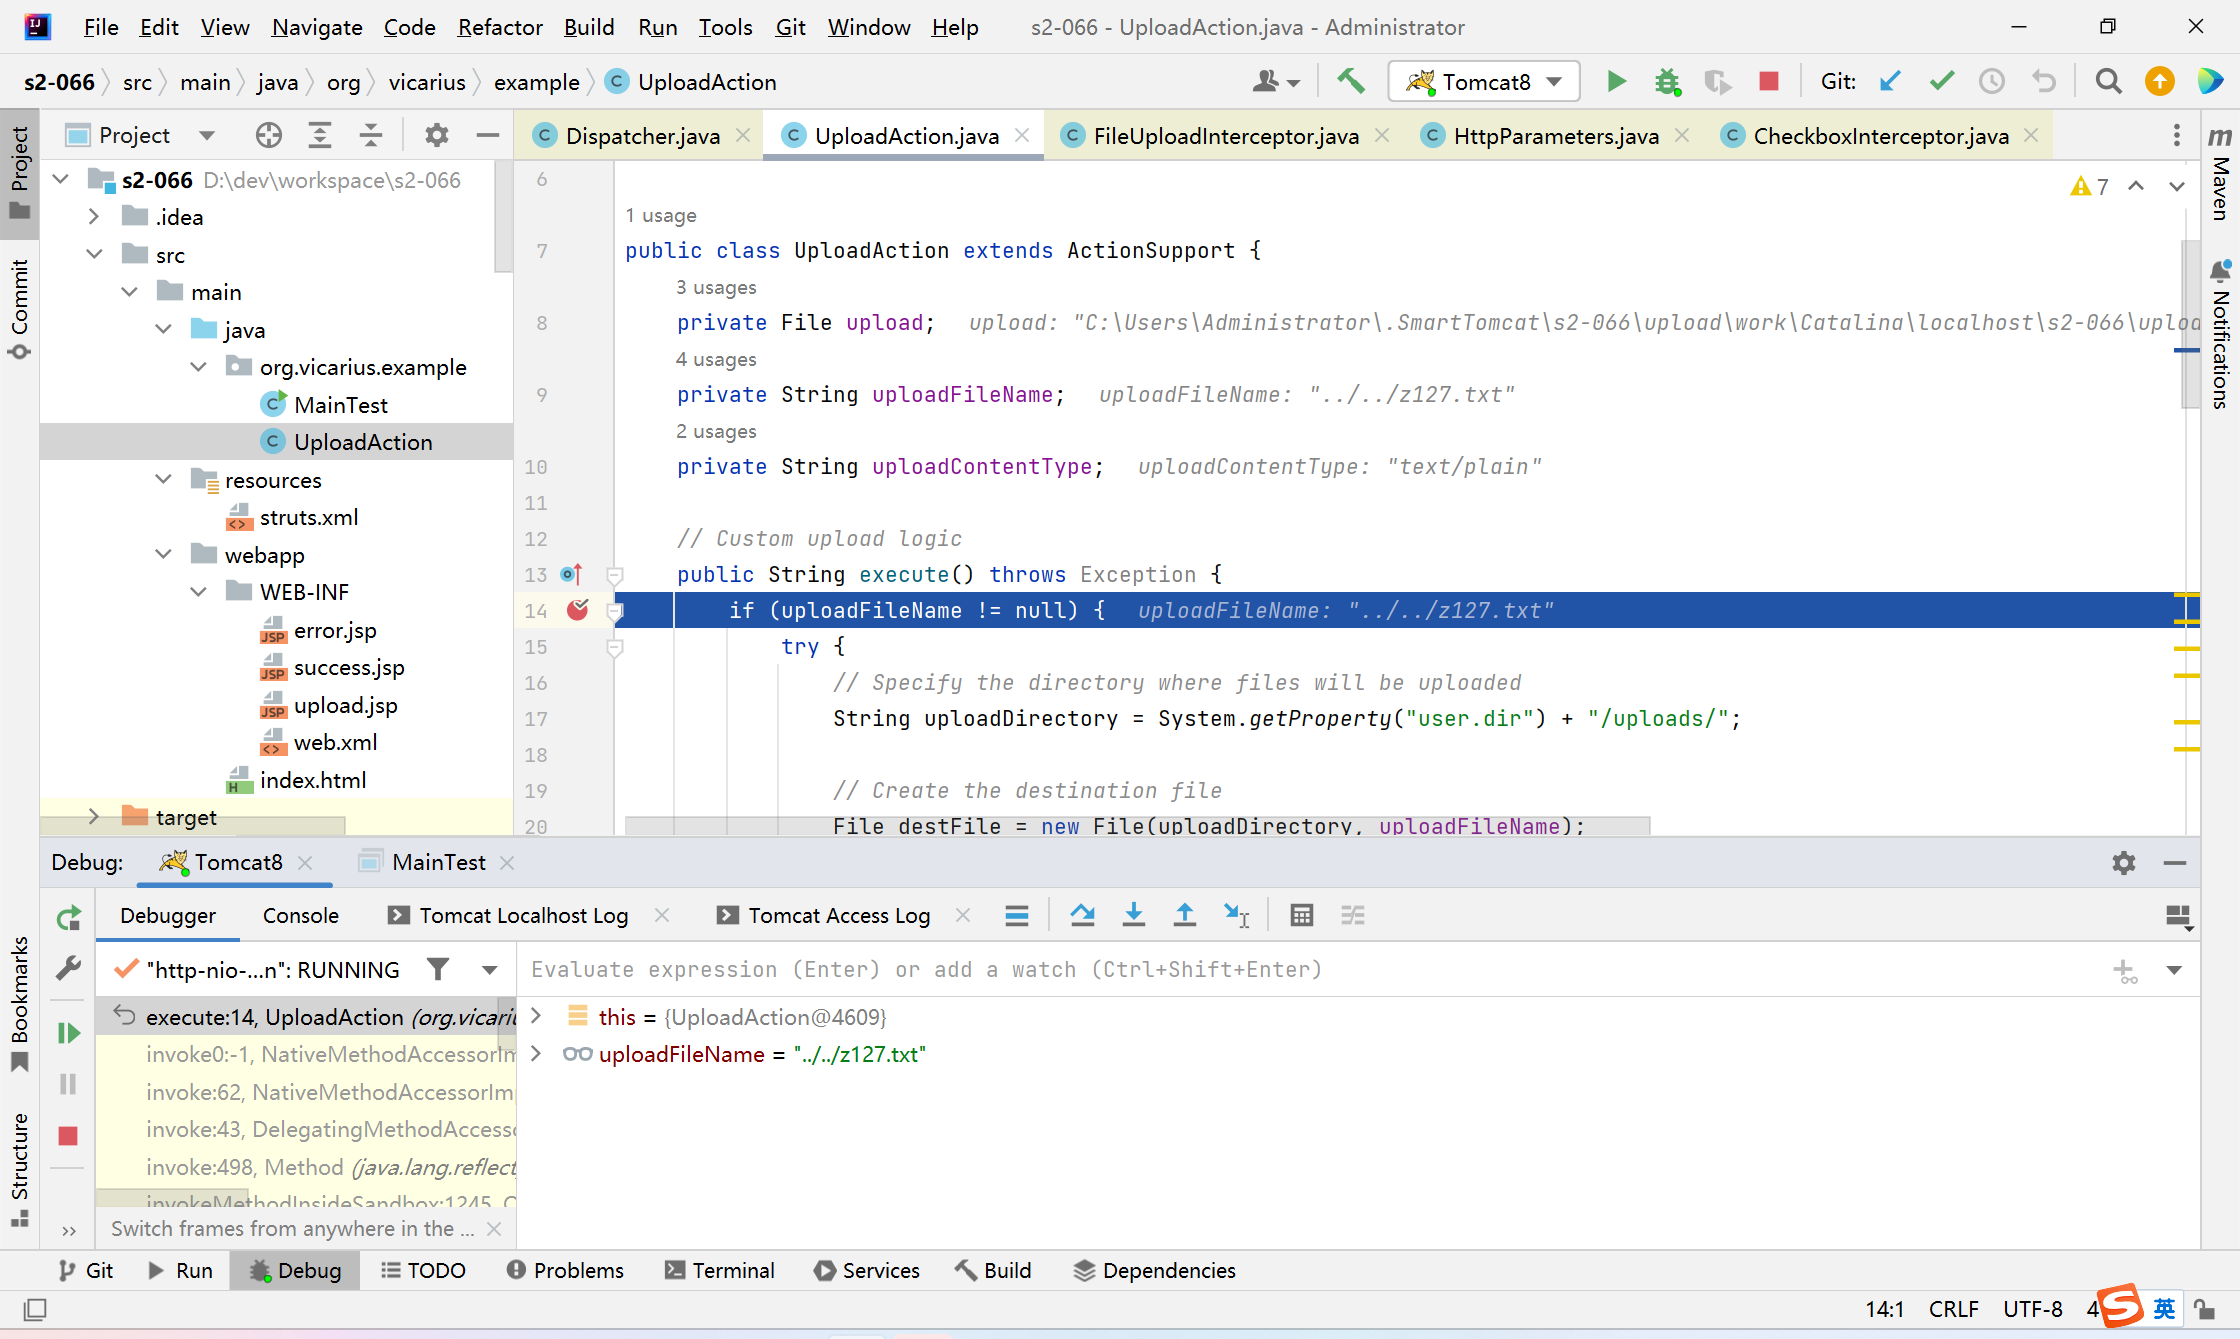Screen dimensions: 2240x1339
Task: Click the Build Project hammer icon
Action: pos(1351,81)
